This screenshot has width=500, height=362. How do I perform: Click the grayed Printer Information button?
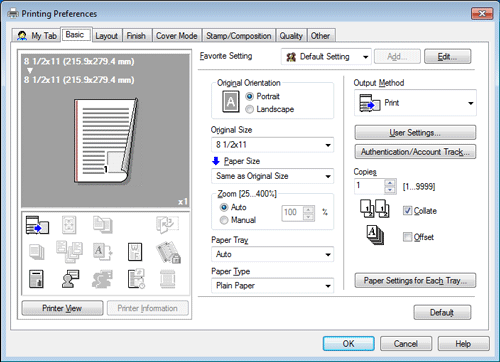[x=148, y=308]
